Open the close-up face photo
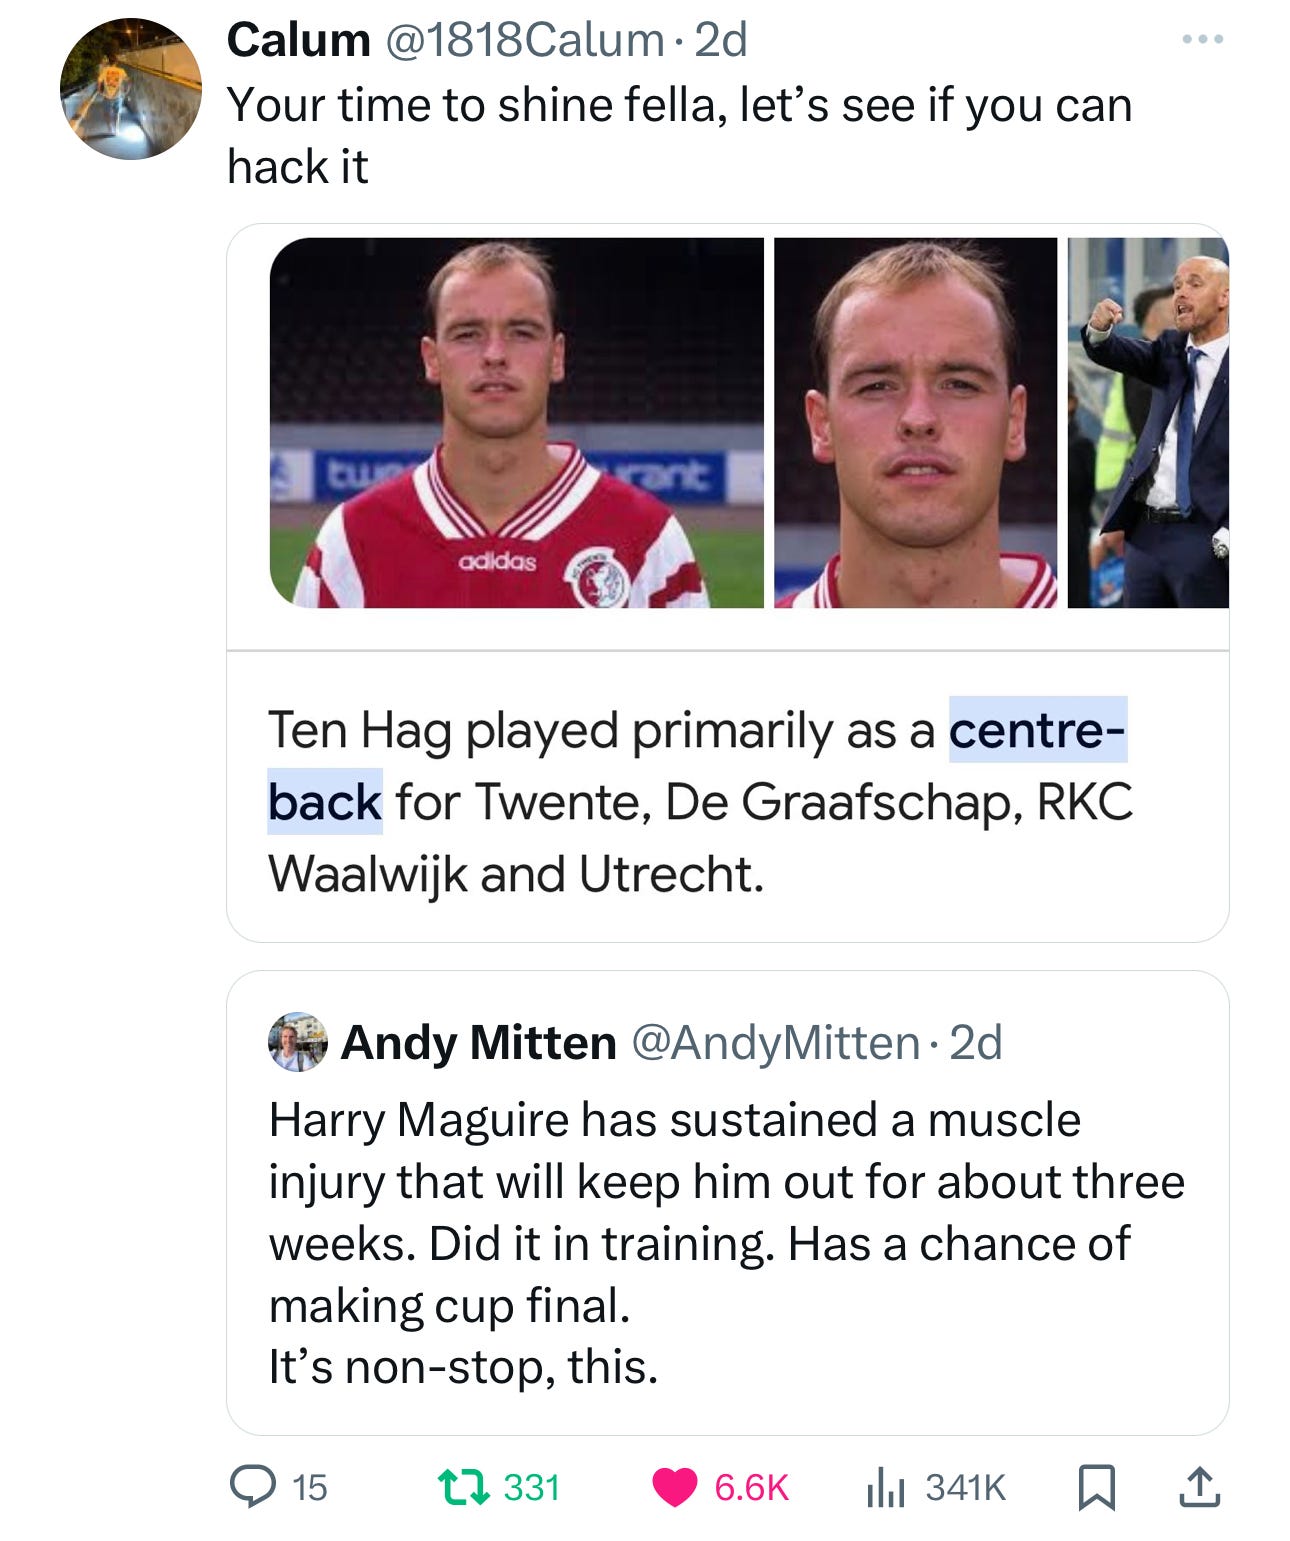The width and height of the screenshot is (1290, 1541). coord(915,423)
